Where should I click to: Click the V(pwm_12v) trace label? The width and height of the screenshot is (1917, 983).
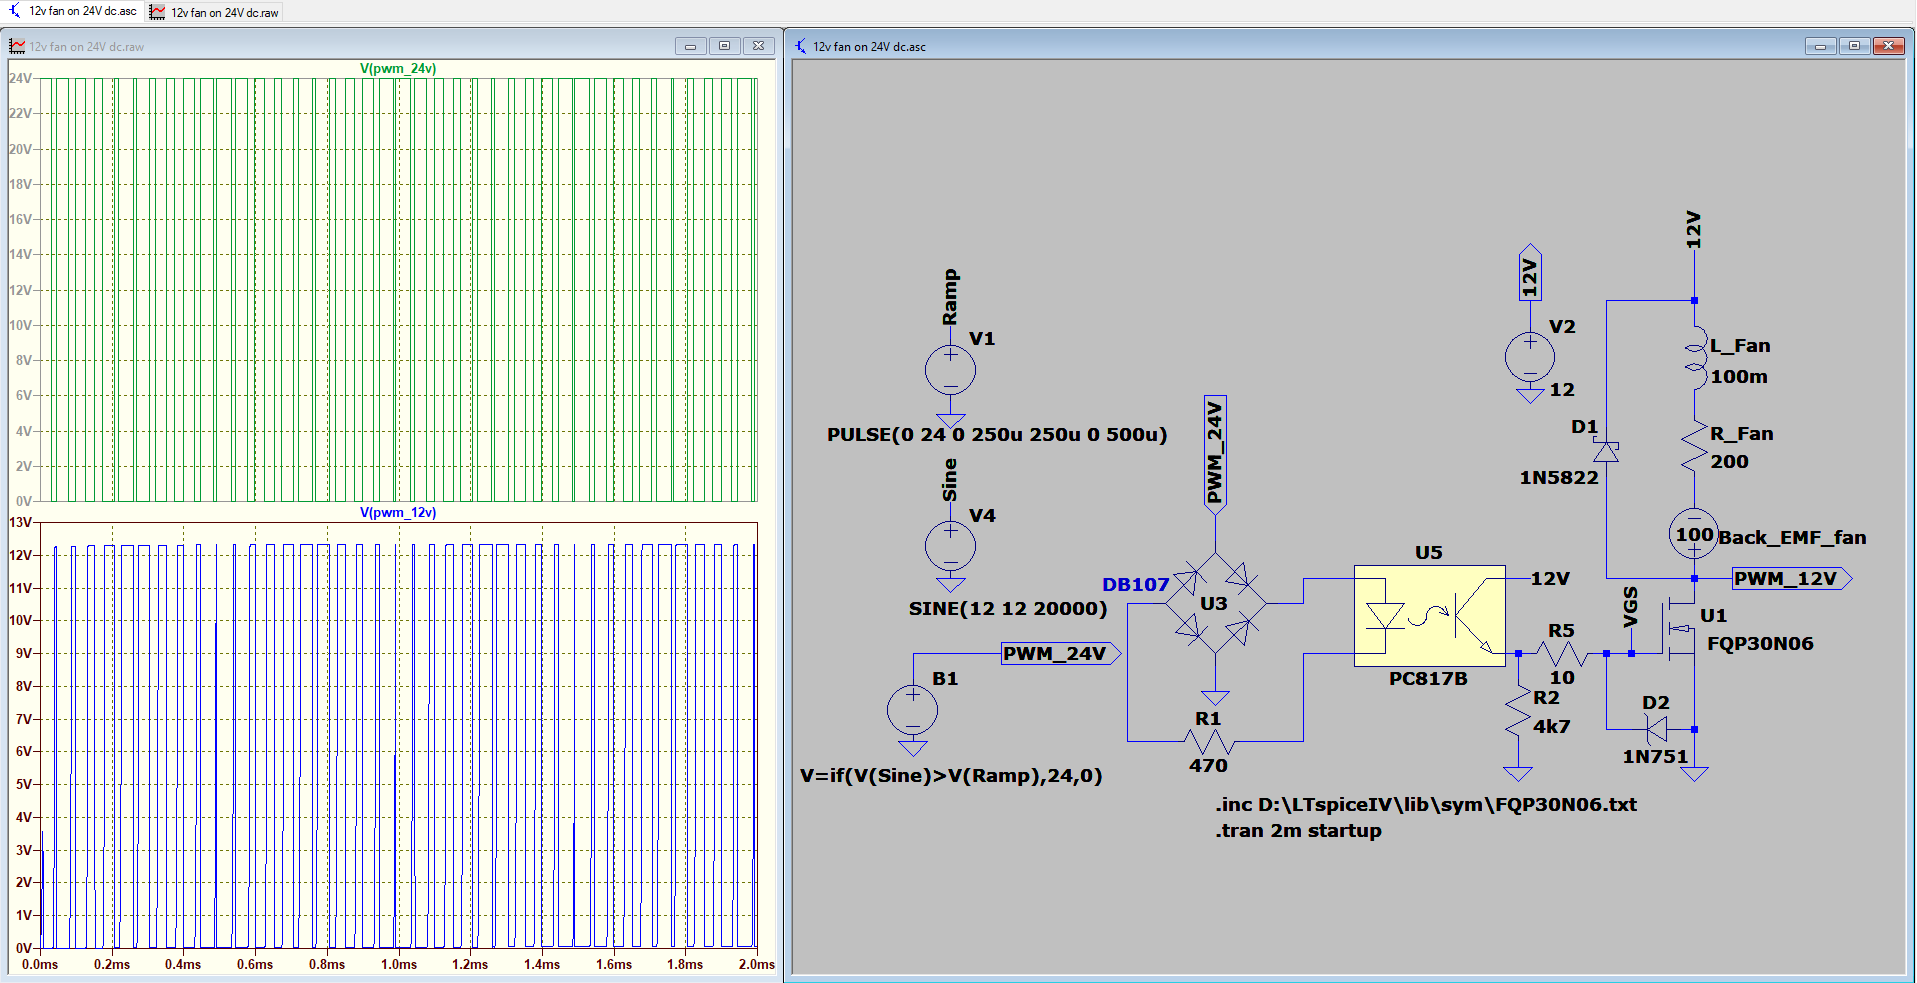398,513
